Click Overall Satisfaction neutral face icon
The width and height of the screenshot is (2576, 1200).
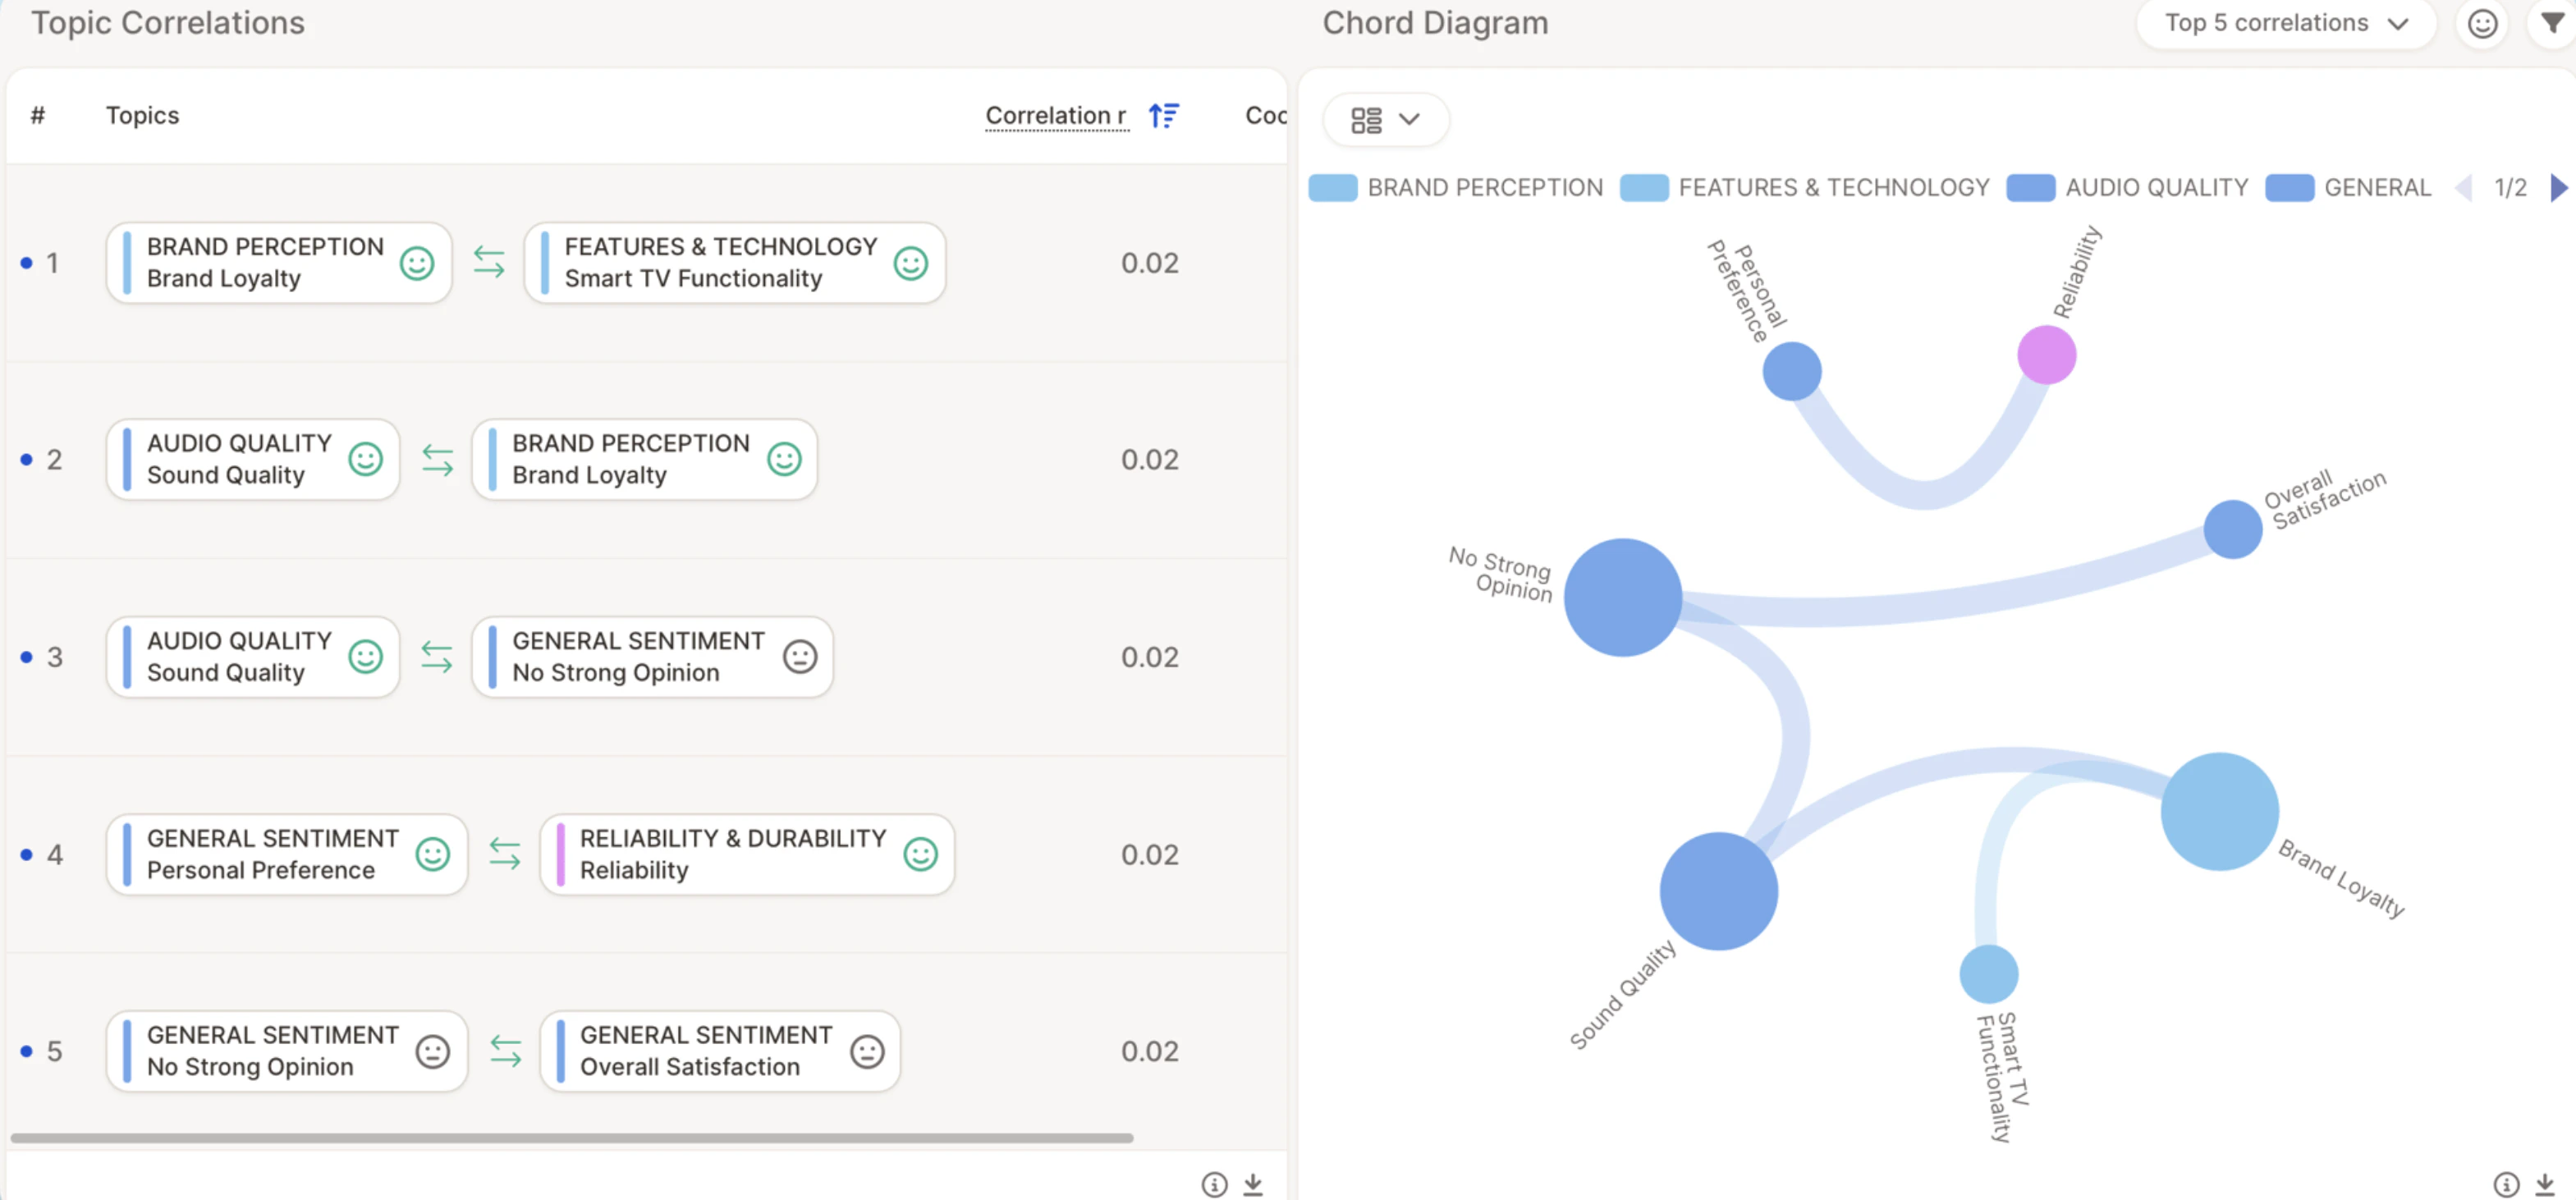click(x=867, y=1052)
